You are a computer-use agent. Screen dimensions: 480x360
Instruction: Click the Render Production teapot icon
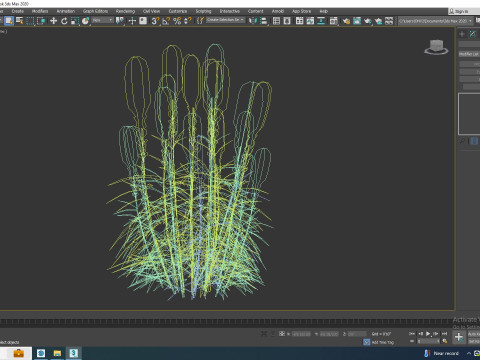[x=367, y=21]
